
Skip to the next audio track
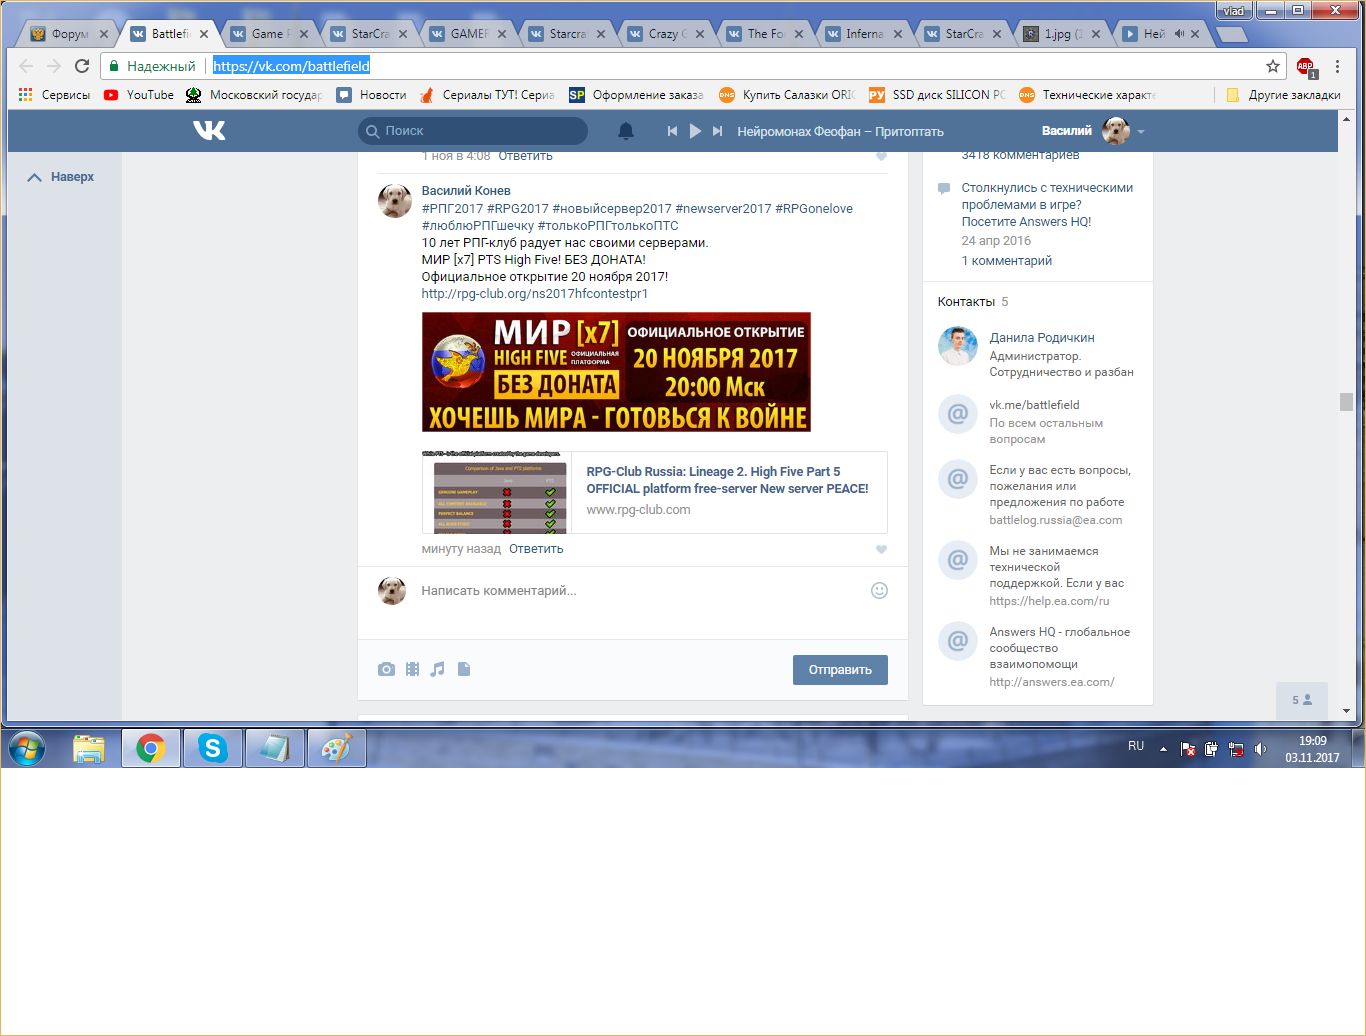pos(717,131)
